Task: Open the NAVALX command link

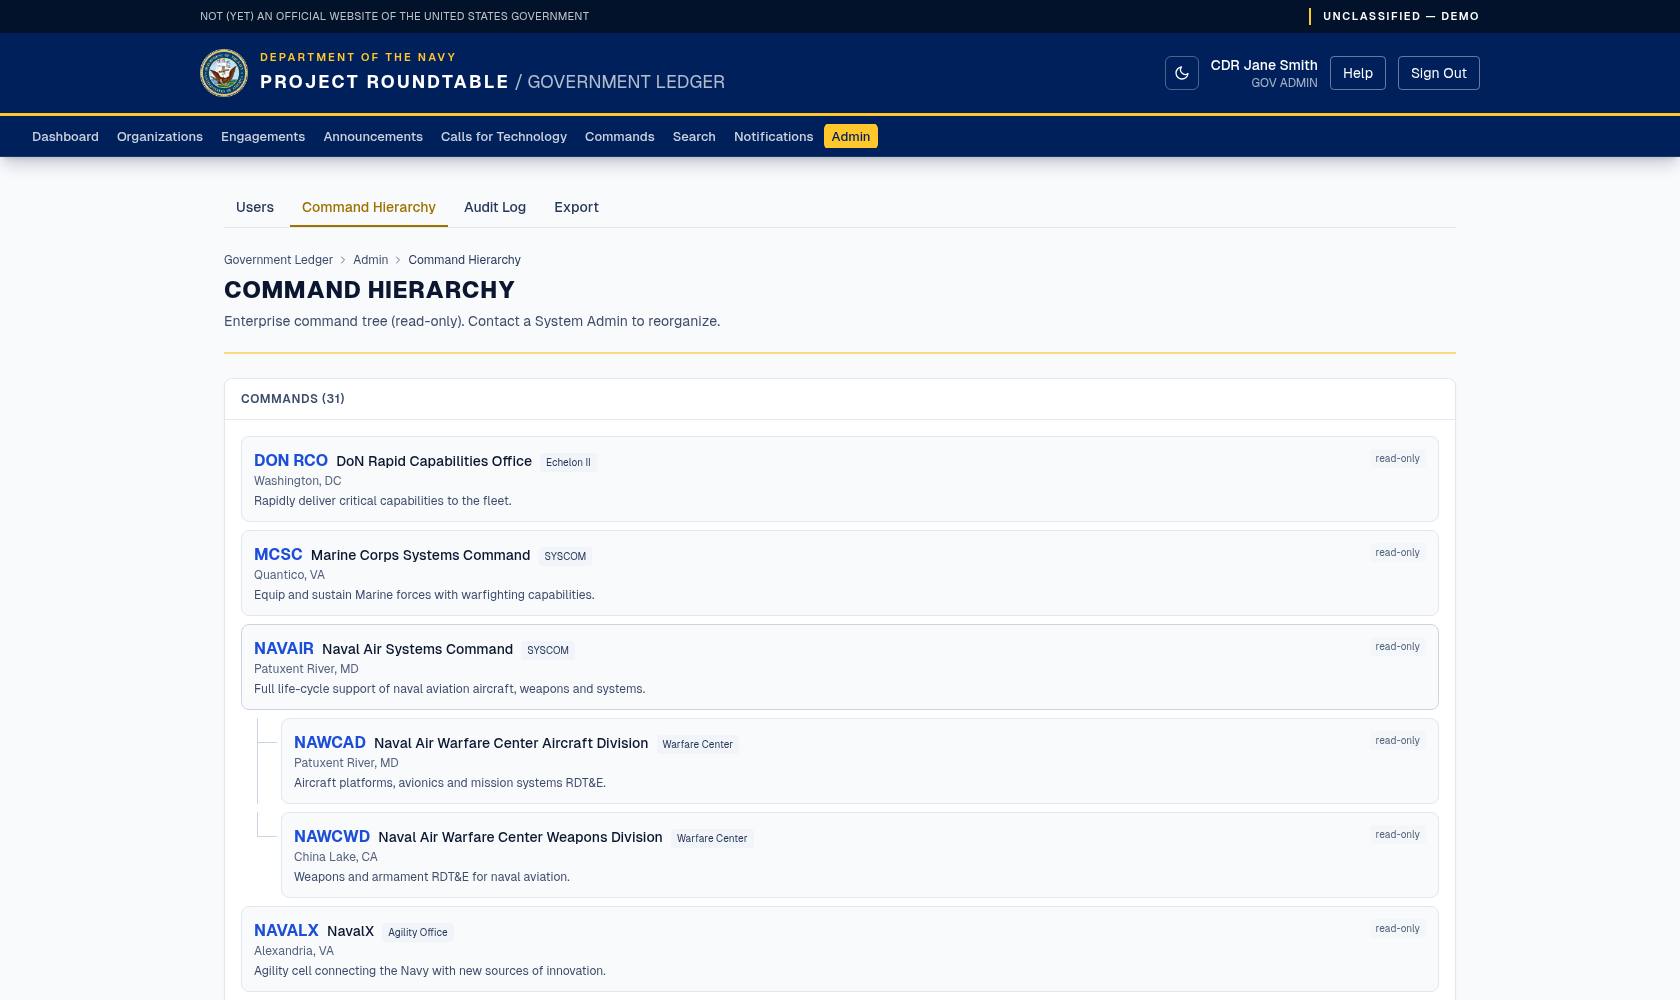Action: coord(286,930)
